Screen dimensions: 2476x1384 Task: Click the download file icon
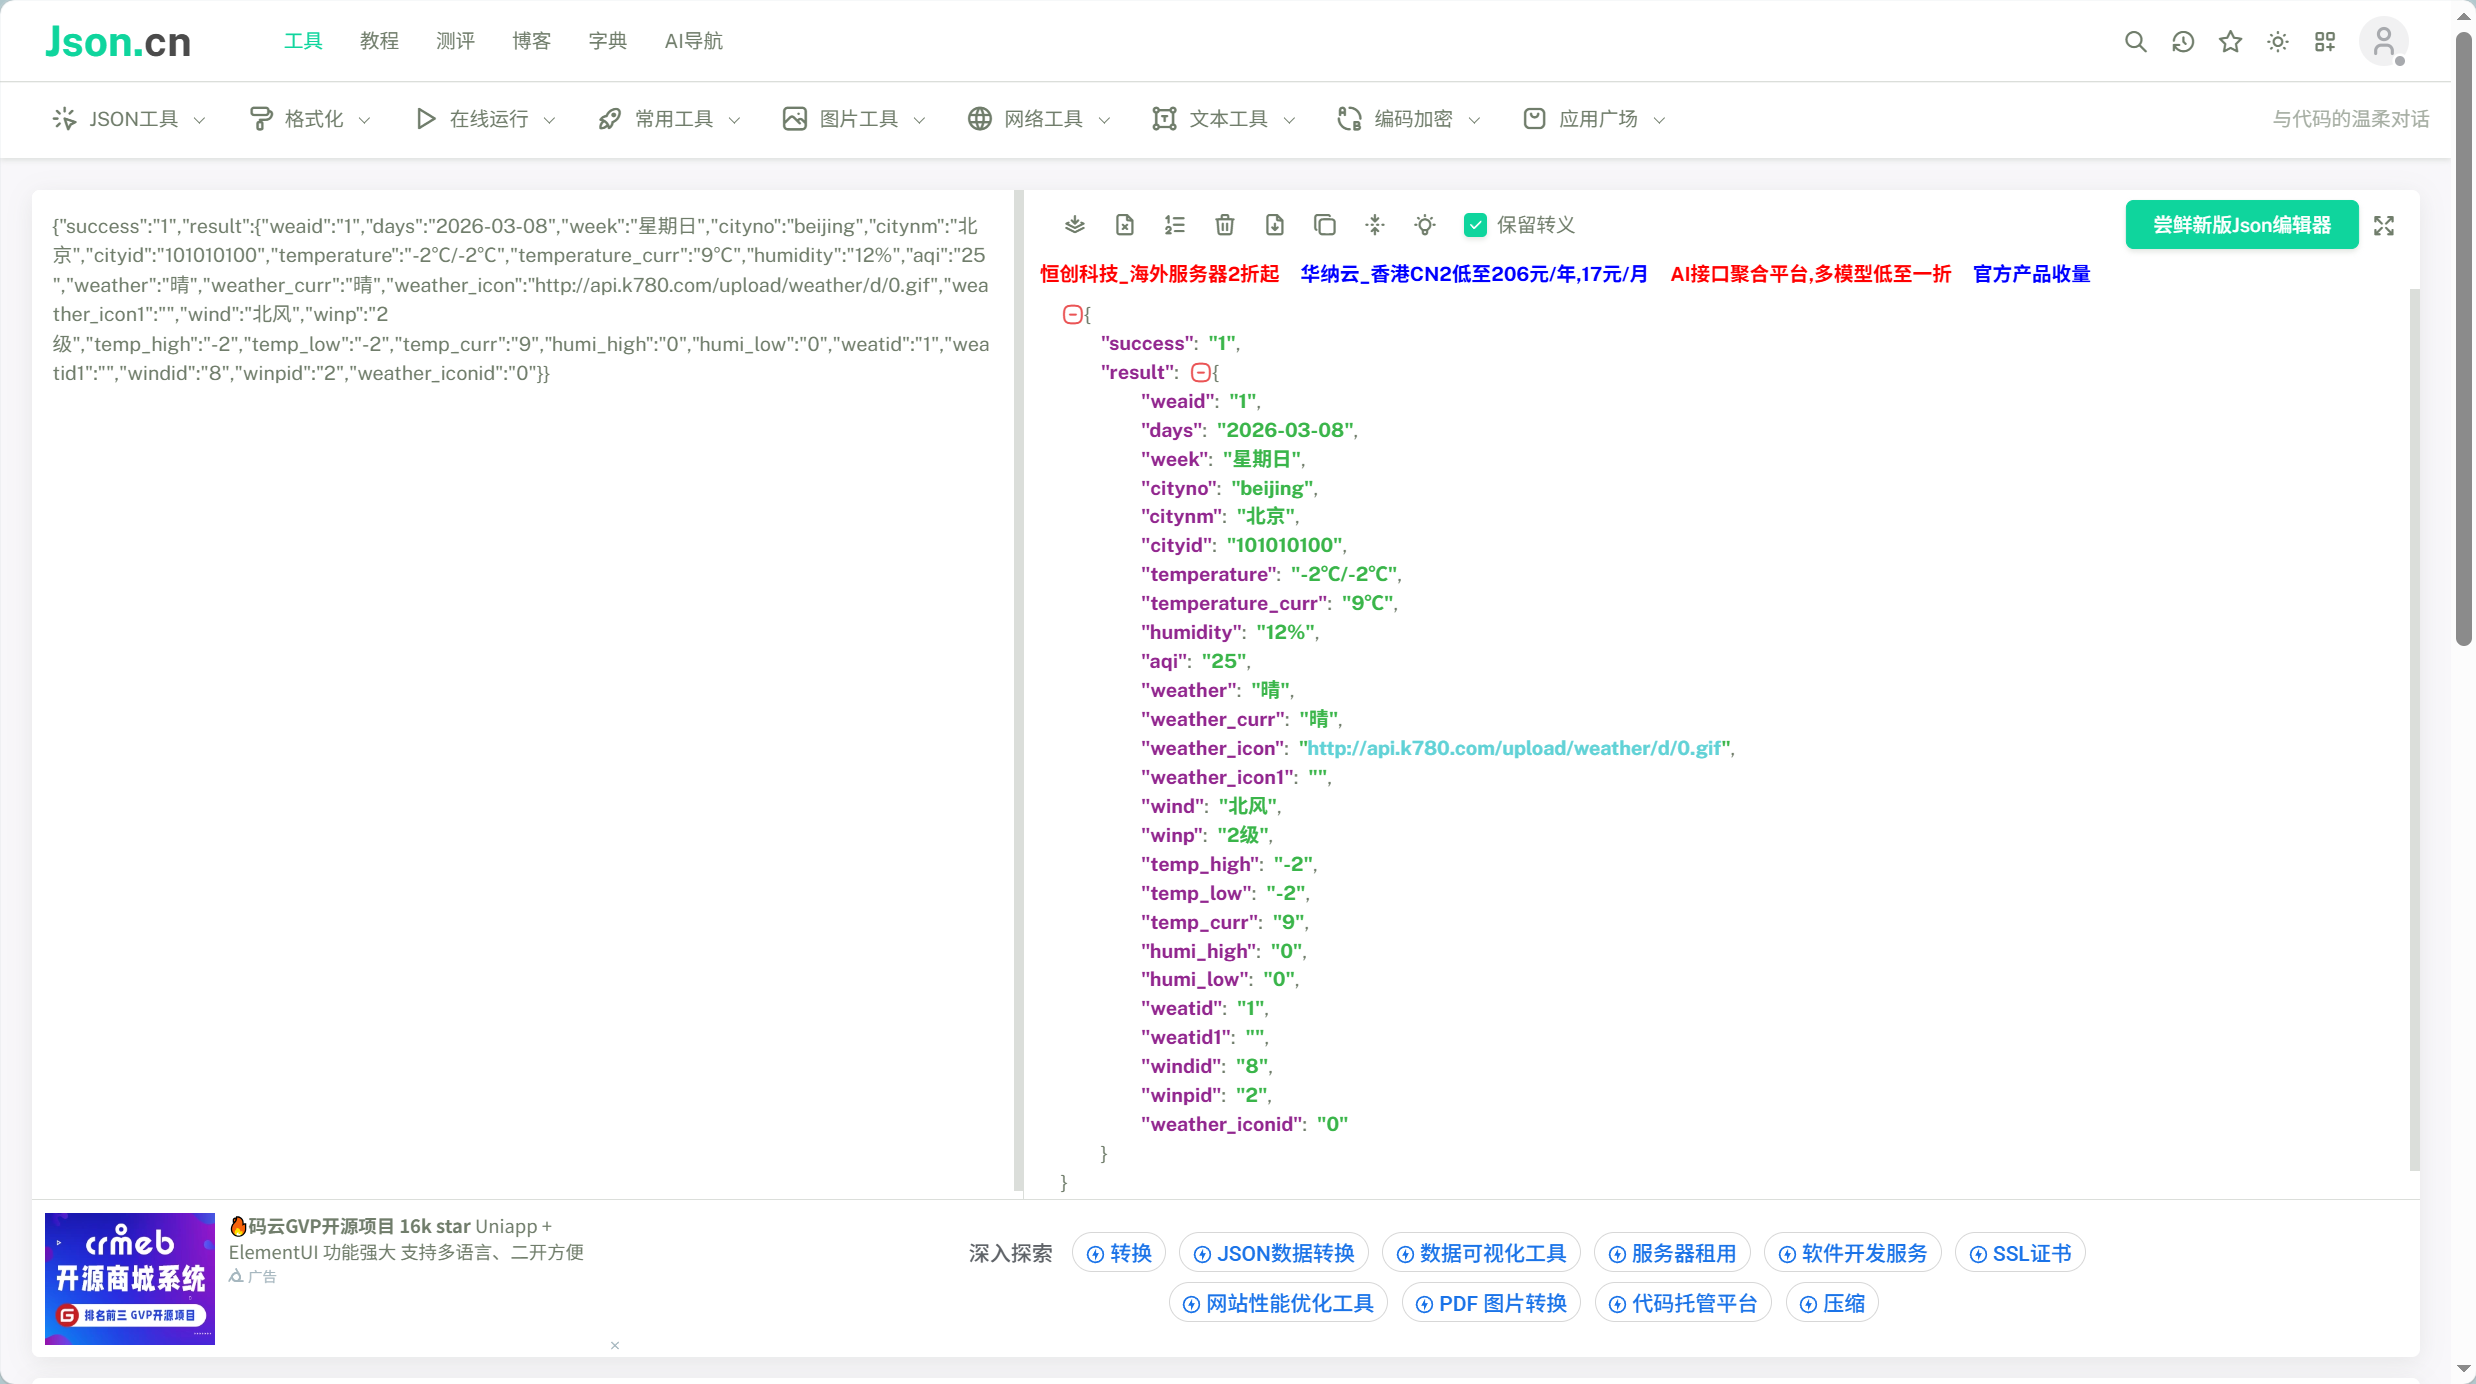click(1274, 225)
